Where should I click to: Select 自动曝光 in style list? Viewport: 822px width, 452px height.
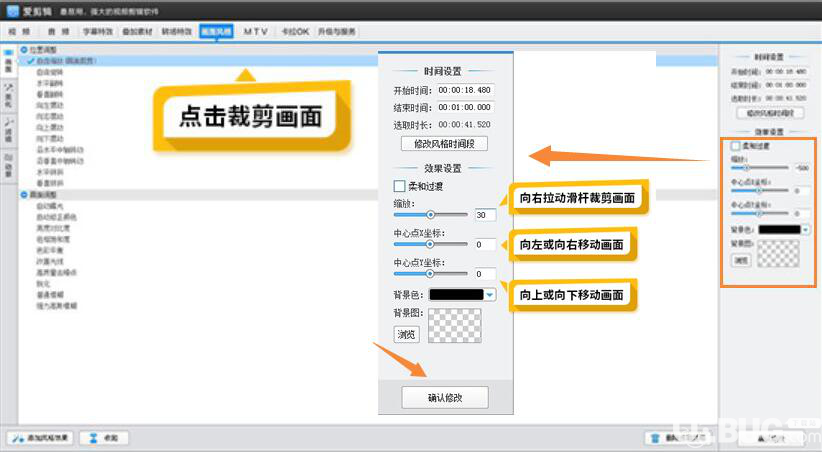(x=50, y=206)
